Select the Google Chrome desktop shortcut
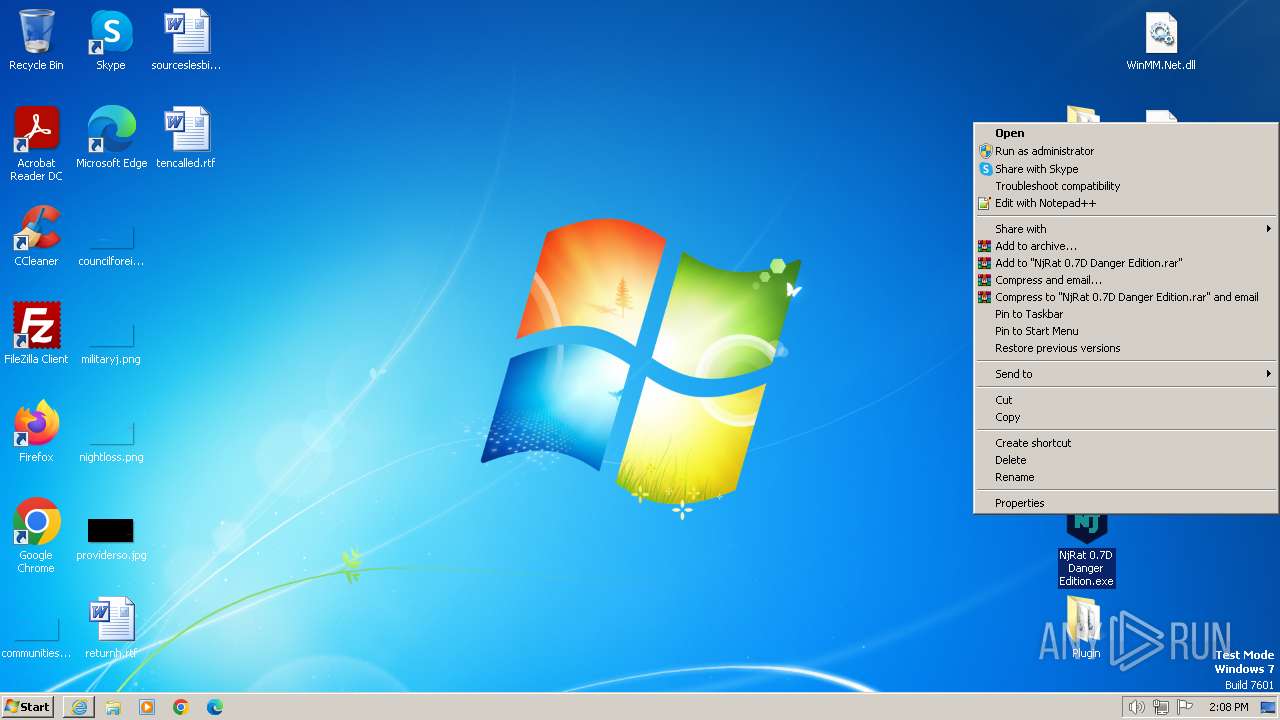This screenshot has height=720, width=1280. point(36,536)
